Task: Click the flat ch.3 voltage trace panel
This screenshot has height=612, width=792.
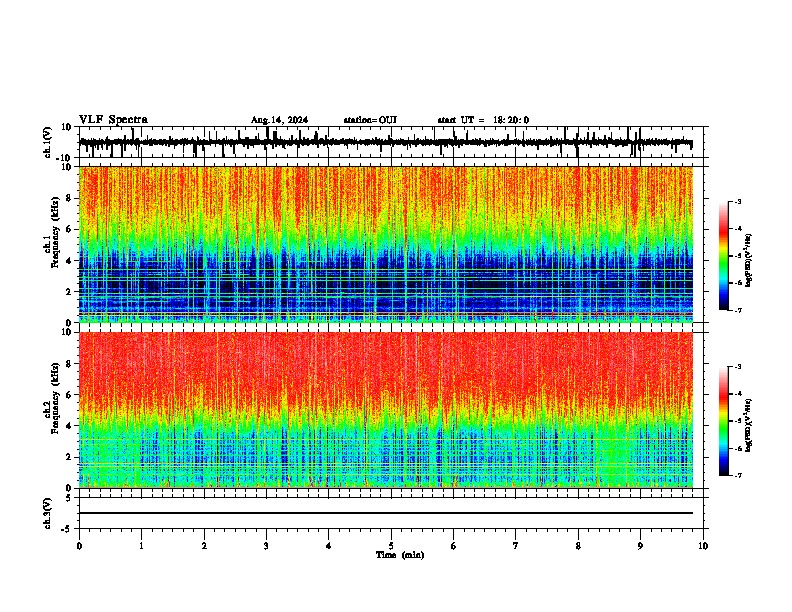Action: coord(391,513)
